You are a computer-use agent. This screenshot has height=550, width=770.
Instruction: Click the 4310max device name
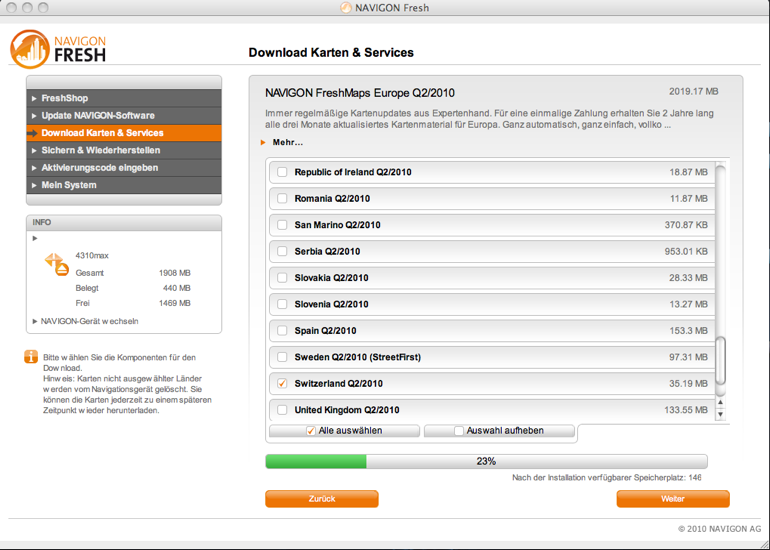pyautogui.click(x=92, y=256)
